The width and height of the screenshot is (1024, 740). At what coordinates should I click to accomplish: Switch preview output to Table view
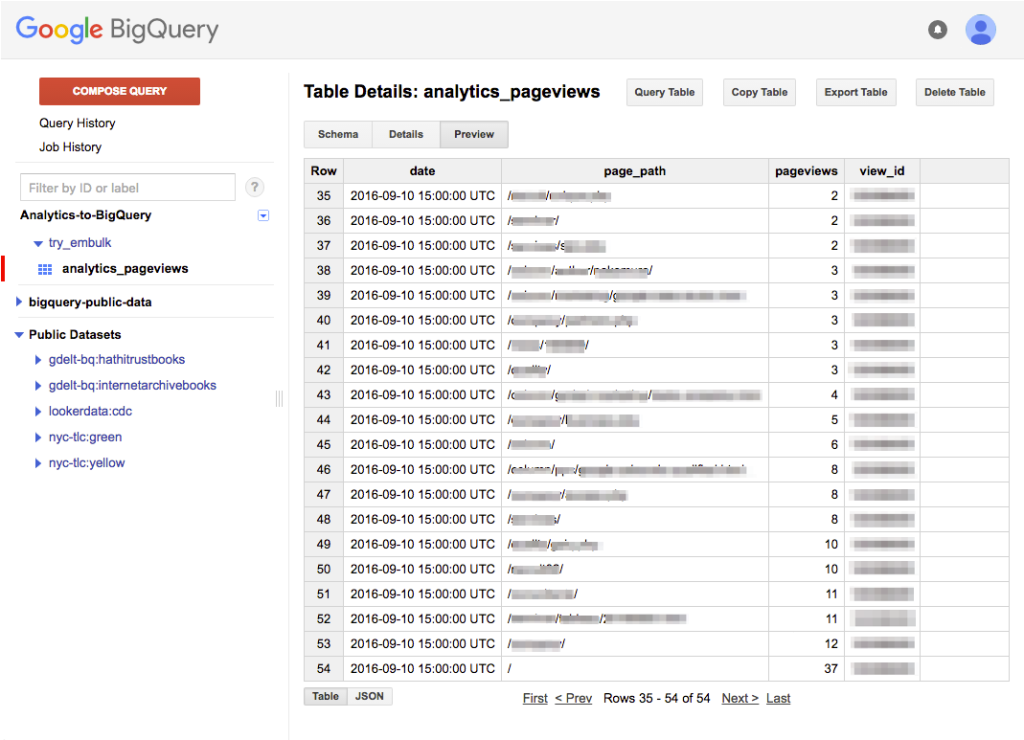[x=325, y=696]
